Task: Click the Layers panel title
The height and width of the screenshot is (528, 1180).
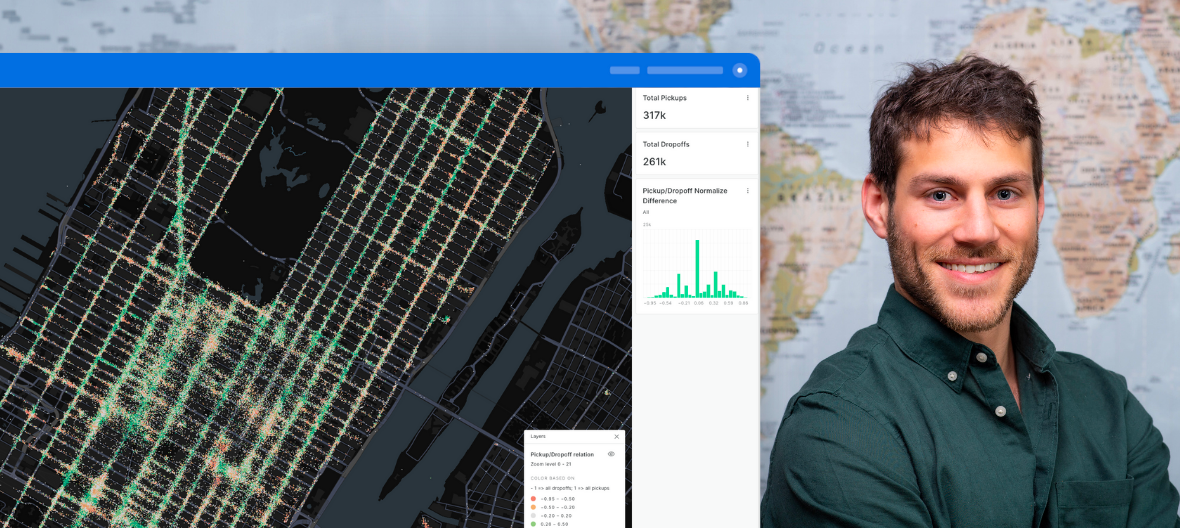Action: tap(538, 436)
